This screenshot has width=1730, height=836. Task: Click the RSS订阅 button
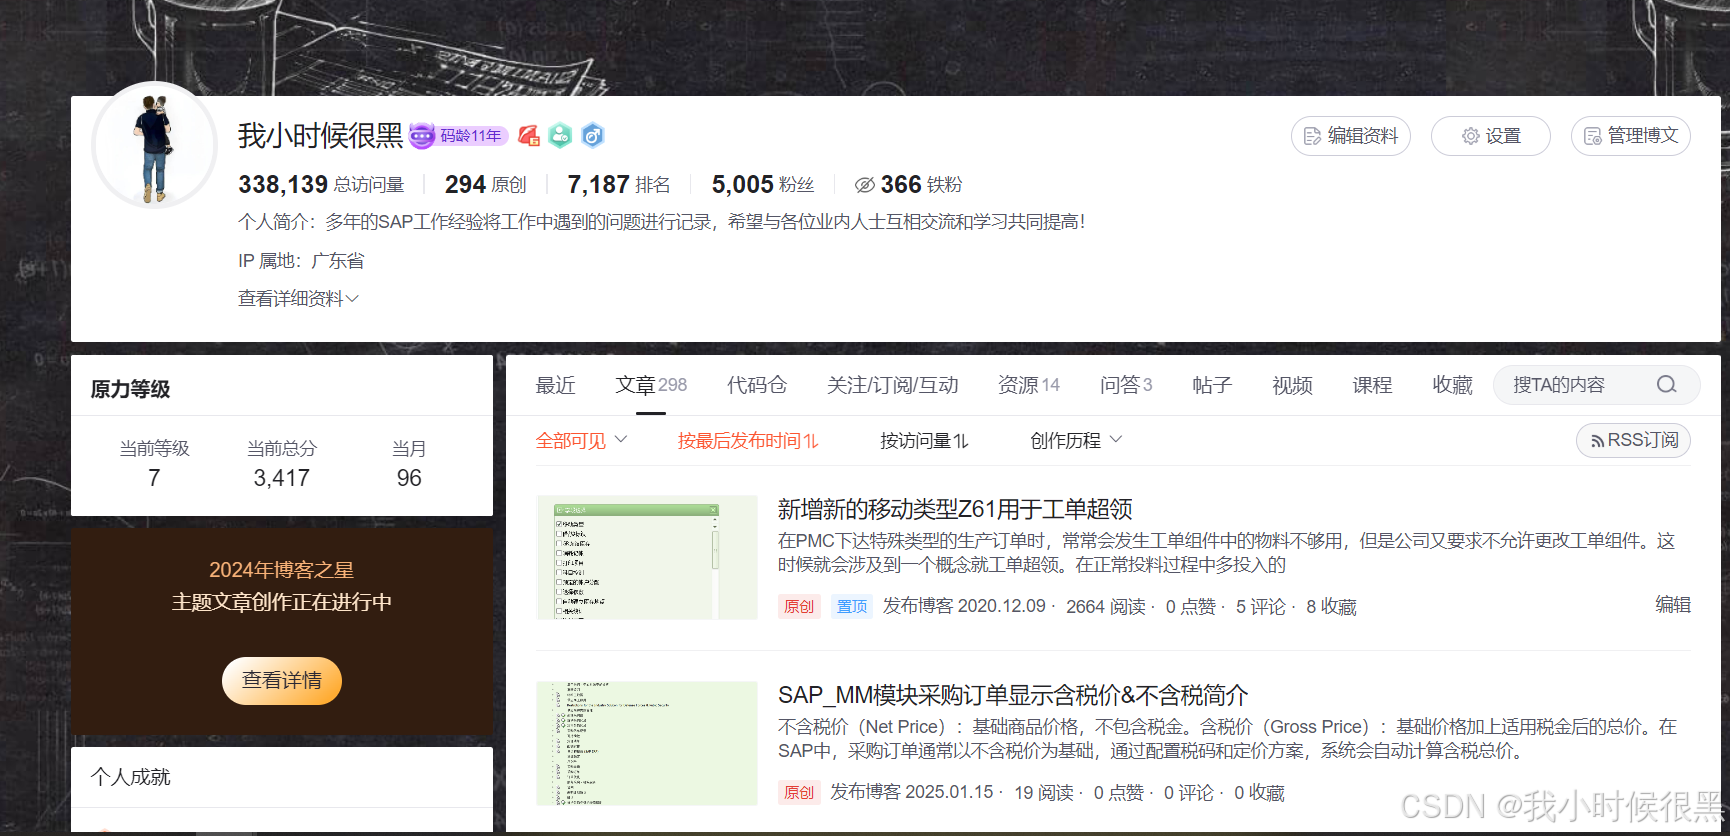click(1633, 440)
